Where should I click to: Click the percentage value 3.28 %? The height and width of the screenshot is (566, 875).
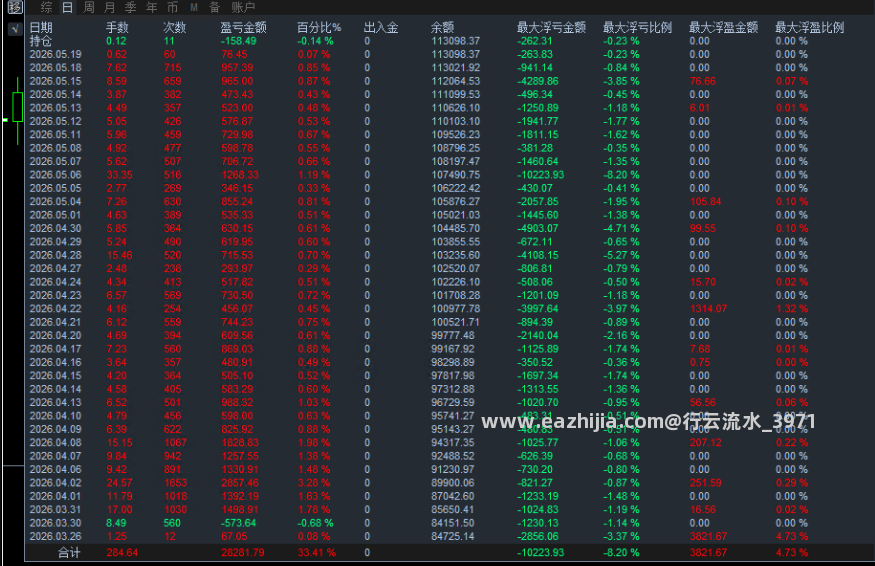314,483
